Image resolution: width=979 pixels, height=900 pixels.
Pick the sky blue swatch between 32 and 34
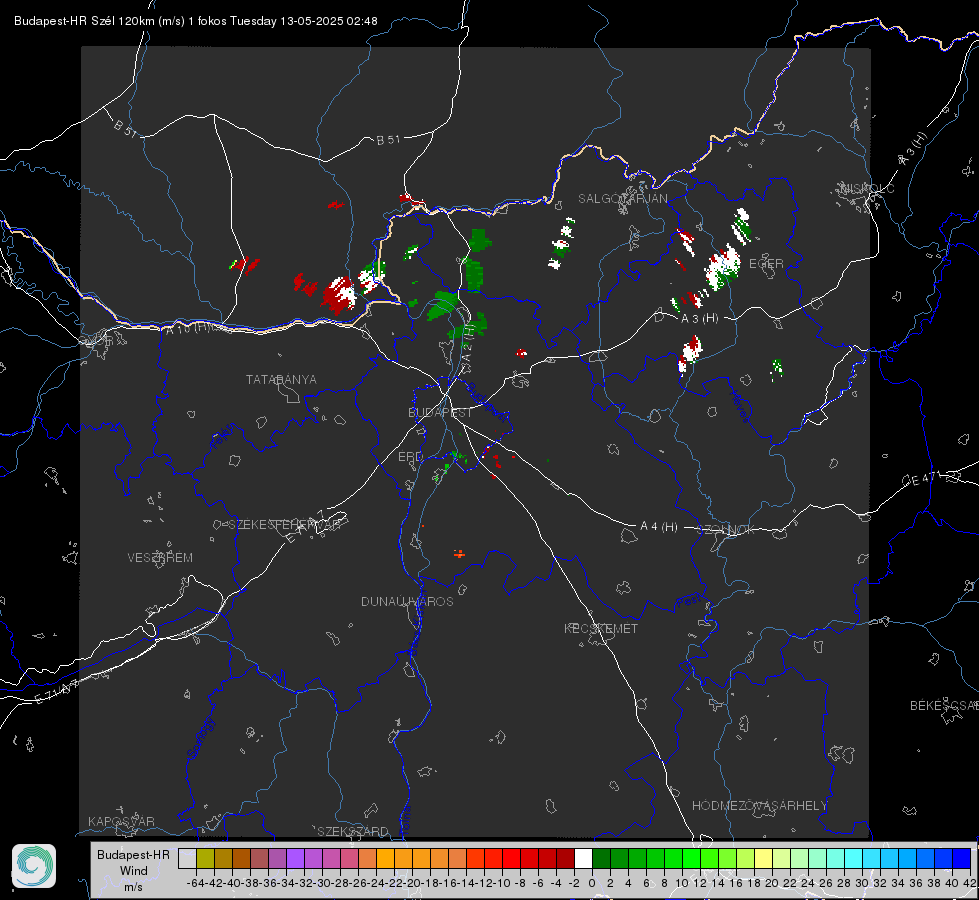[889, 858]
